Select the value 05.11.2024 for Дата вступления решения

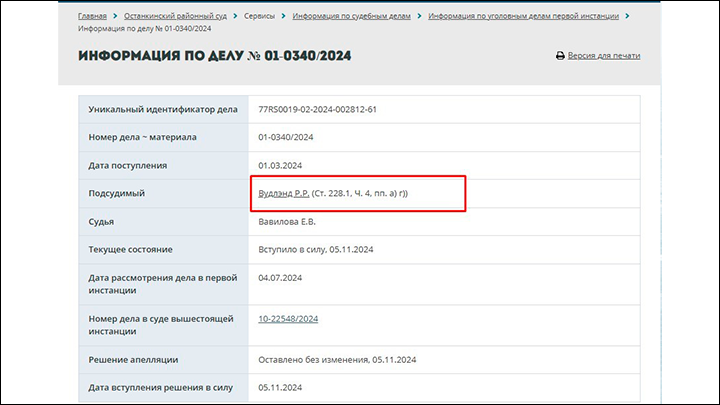click(x=280, y=388)
